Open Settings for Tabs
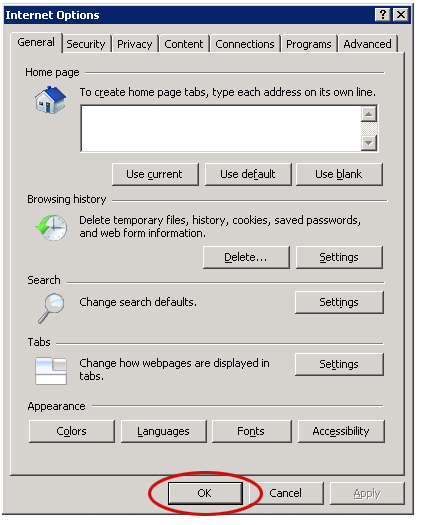The height and width of the screenshot is (525, 423). [x=339, y=364]
